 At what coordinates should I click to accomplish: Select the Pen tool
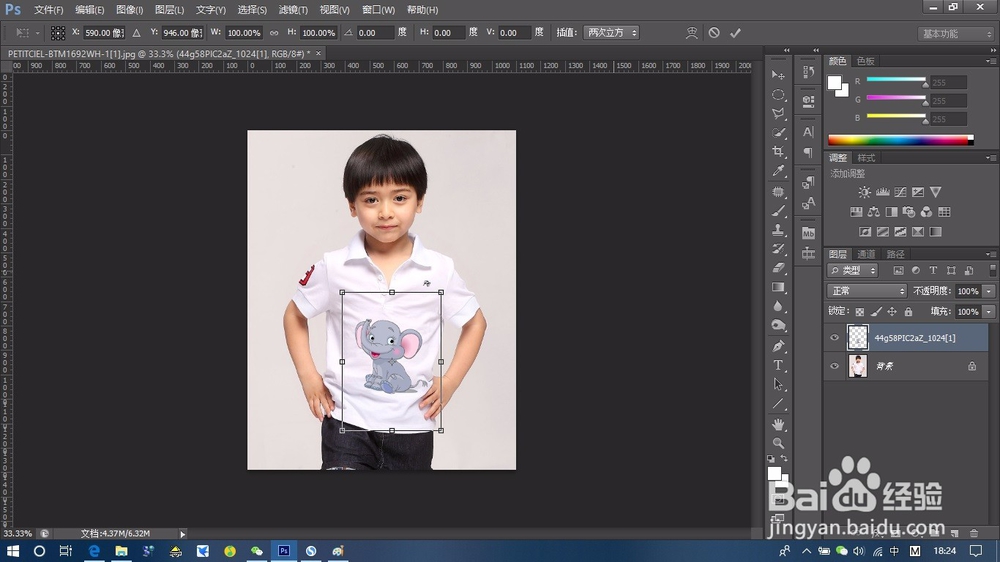(x=778, y=346)
